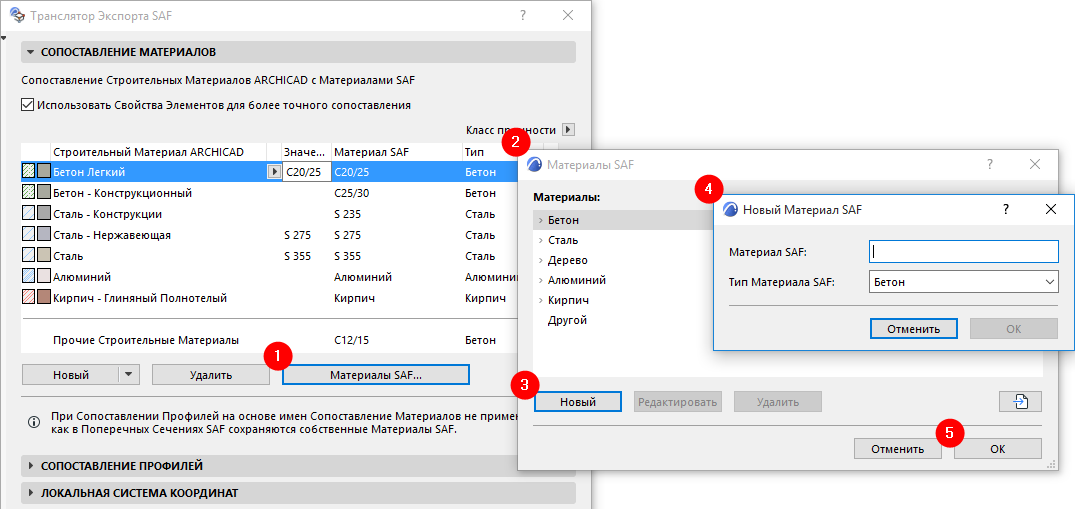Click Бетон - Конструкционный hatch icon
This screenshot has height=509, width=1075.
coord(29,193)
